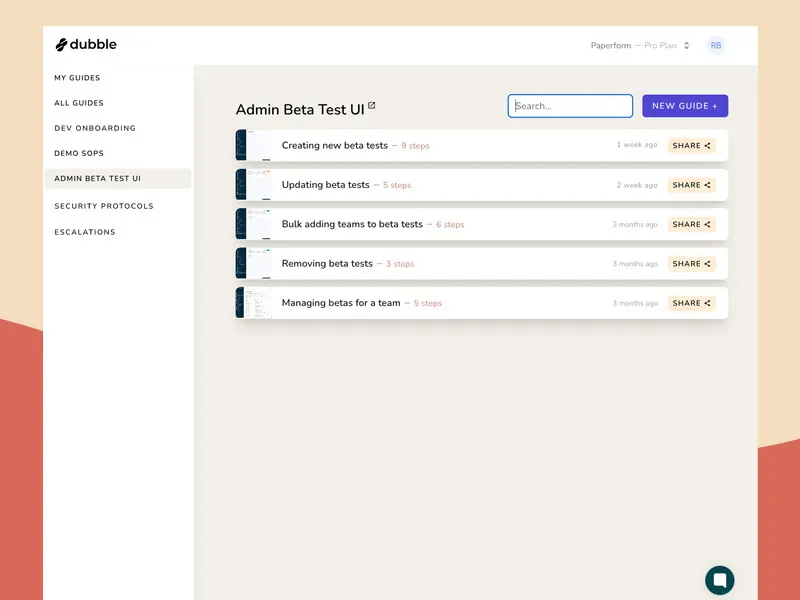Select Security Protocols collection
The width and height of the screenshot is (800, 600).
104,206
